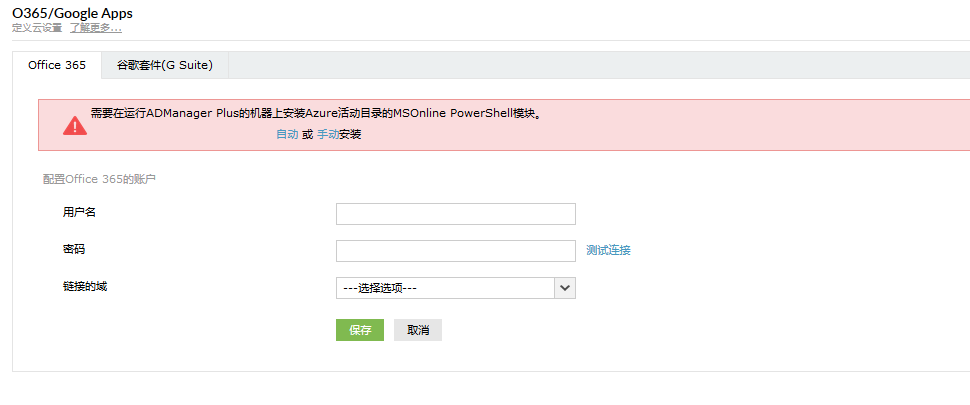Click the 配置Office 365的账户 section heading
Viewport: 970px width, 405px height.
pyautogui.click(x=99, y=179)
